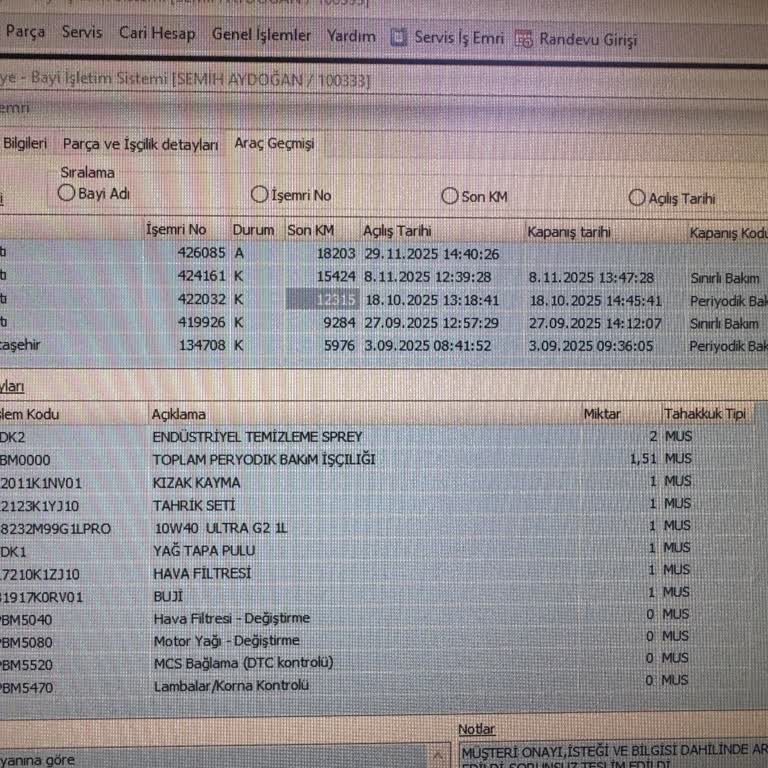Select 10W40 ULTRA G2 1L row
The width and height of the screenshot is (768, 768).
[x=377, y=528]
